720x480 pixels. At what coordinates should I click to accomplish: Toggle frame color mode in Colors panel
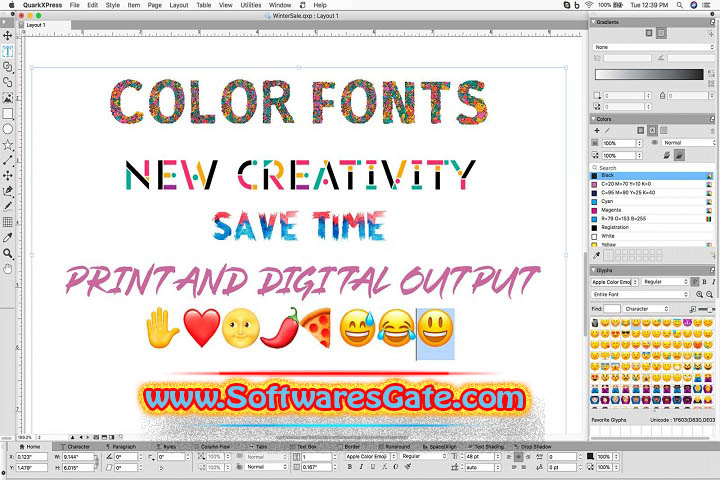coord(641,130)
